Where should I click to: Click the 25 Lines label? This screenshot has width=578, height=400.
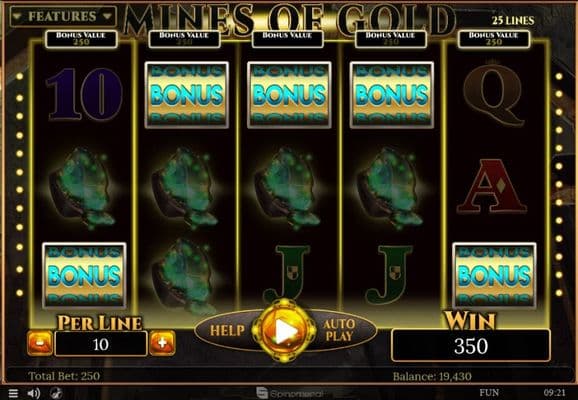[x=513, y=21]
